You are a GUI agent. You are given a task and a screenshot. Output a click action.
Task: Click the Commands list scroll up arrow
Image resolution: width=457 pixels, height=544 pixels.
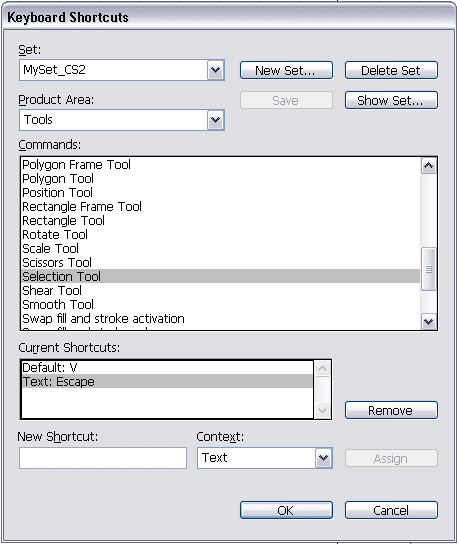pos(429,166)
